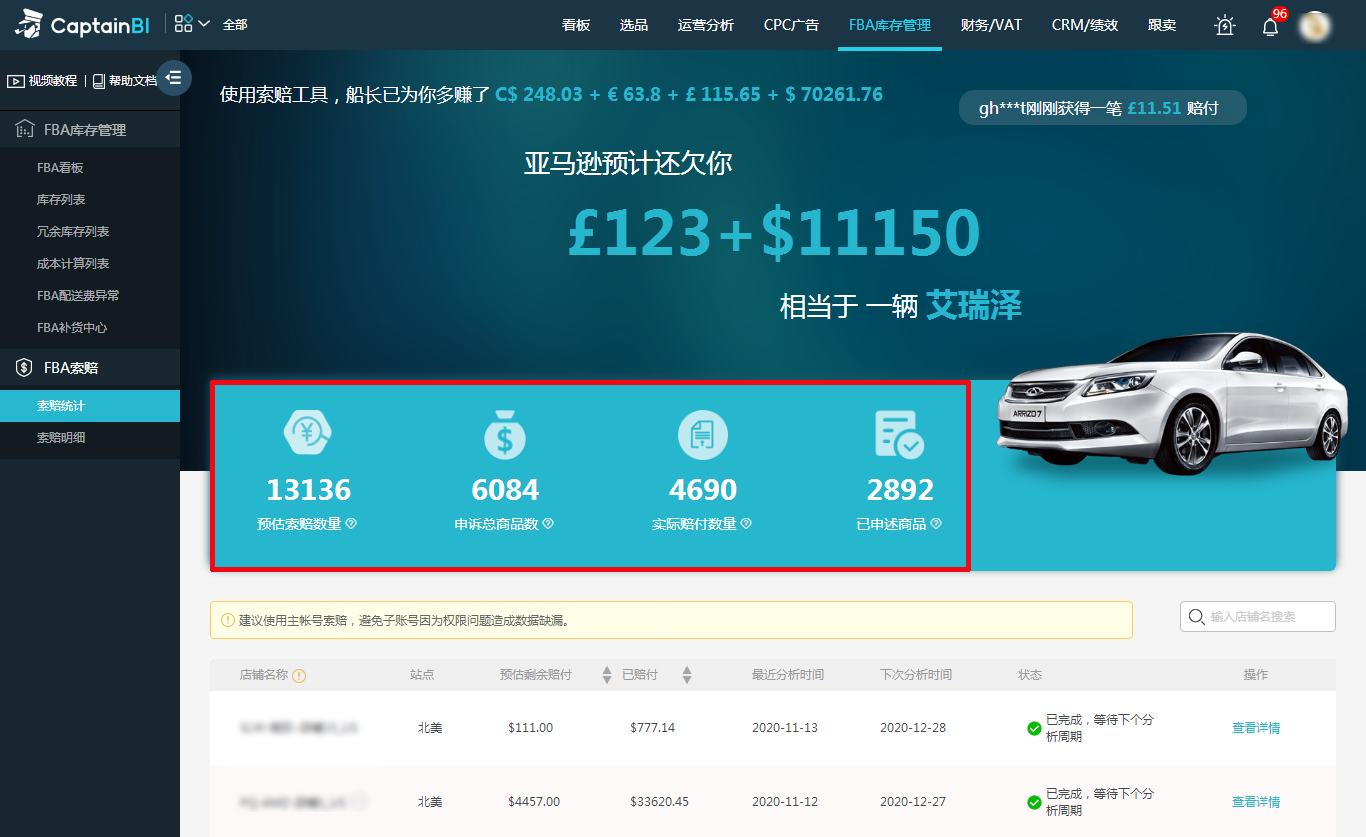Go to 运营分析 menu

tap(705, 25)
